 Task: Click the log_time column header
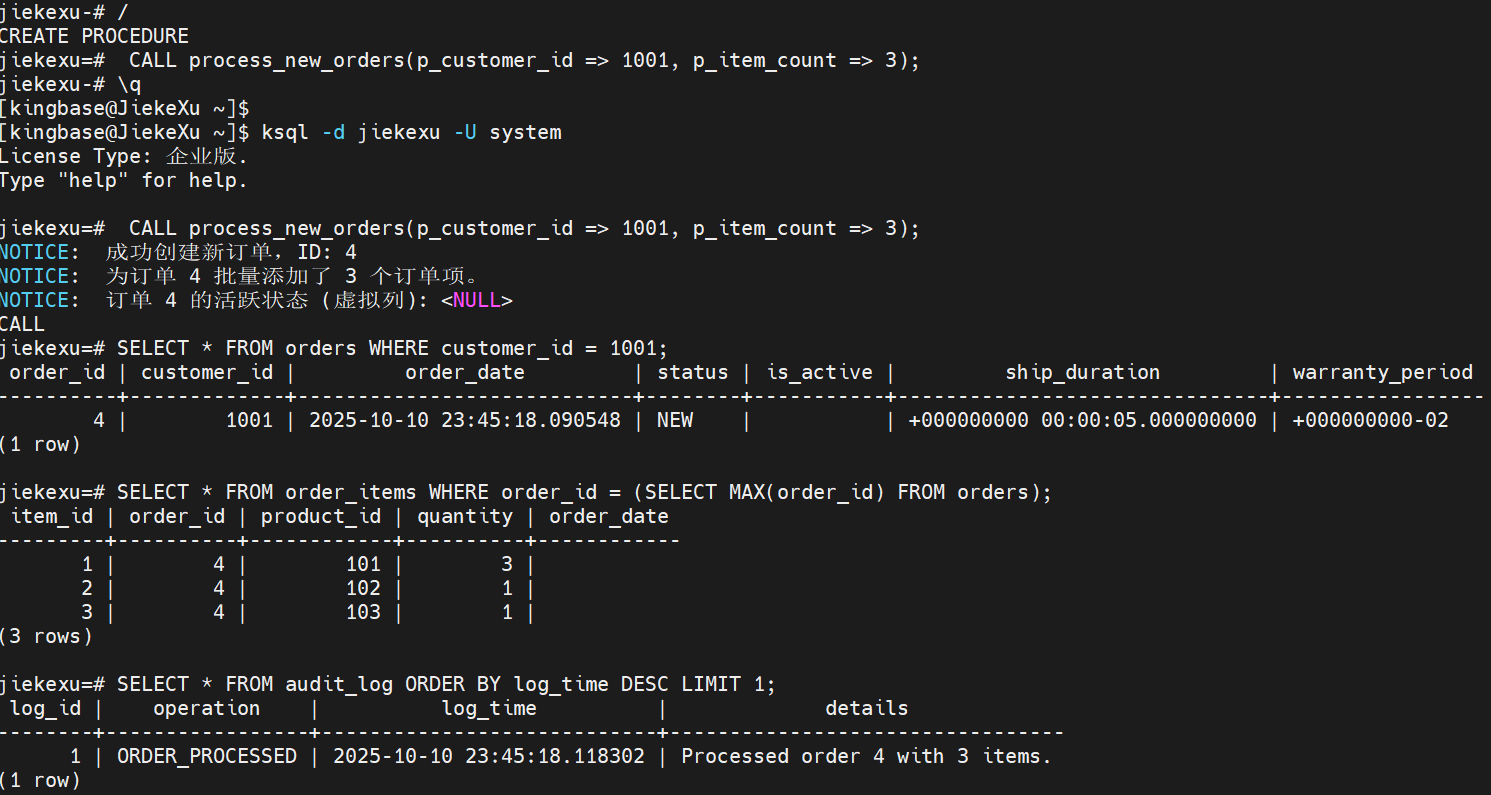489,708
